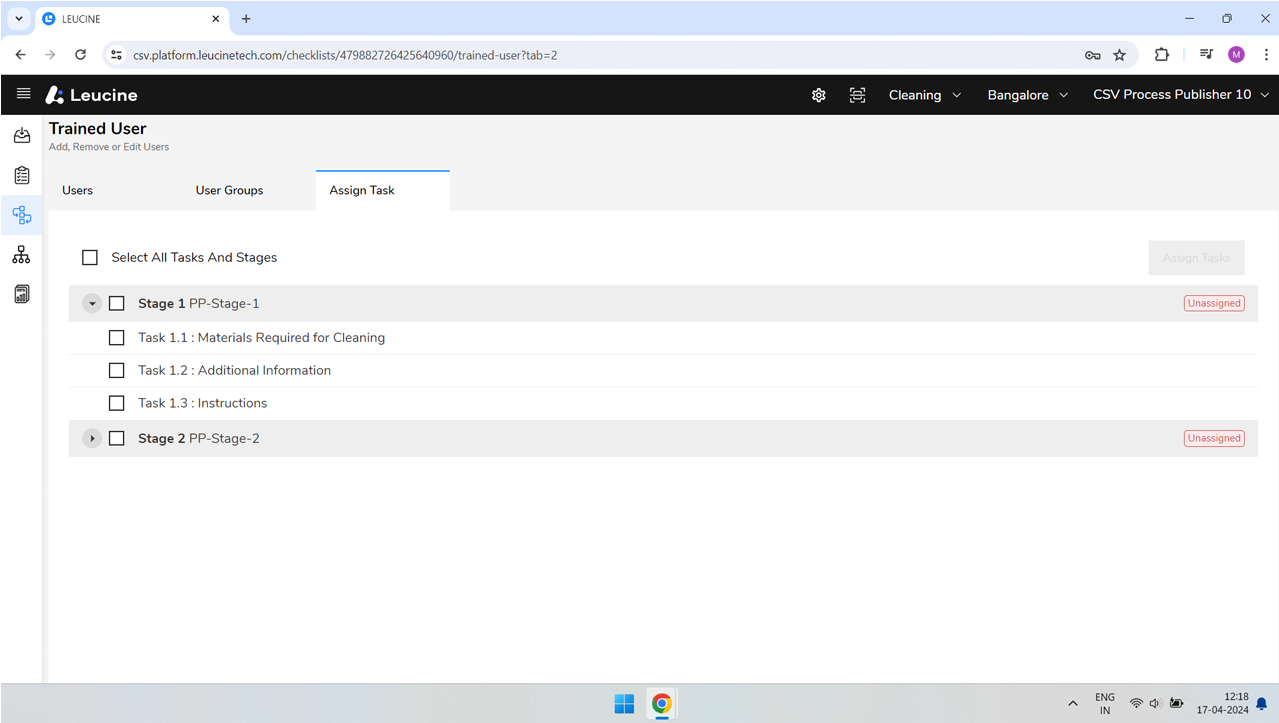
Task: Click "Task 1.3 : Instructions" text
Action: [x=203, y=403]
